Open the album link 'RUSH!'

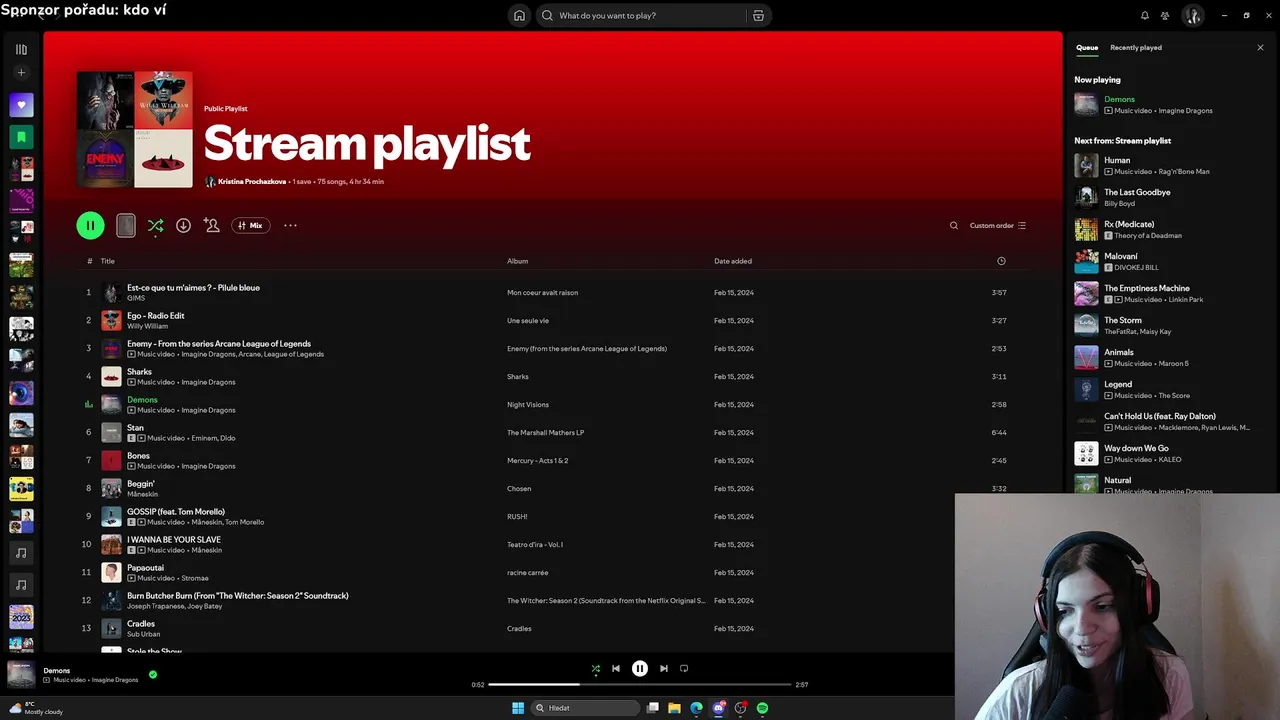click(x=517, y=517)
